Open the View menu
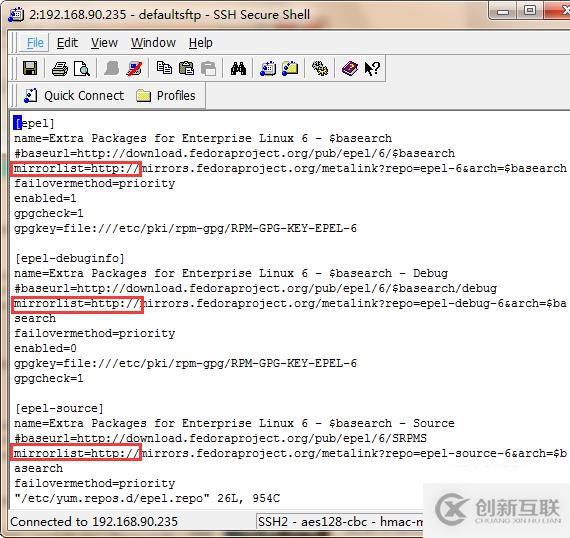The width and height of the screenshot is (570, 538). [104, 43]
